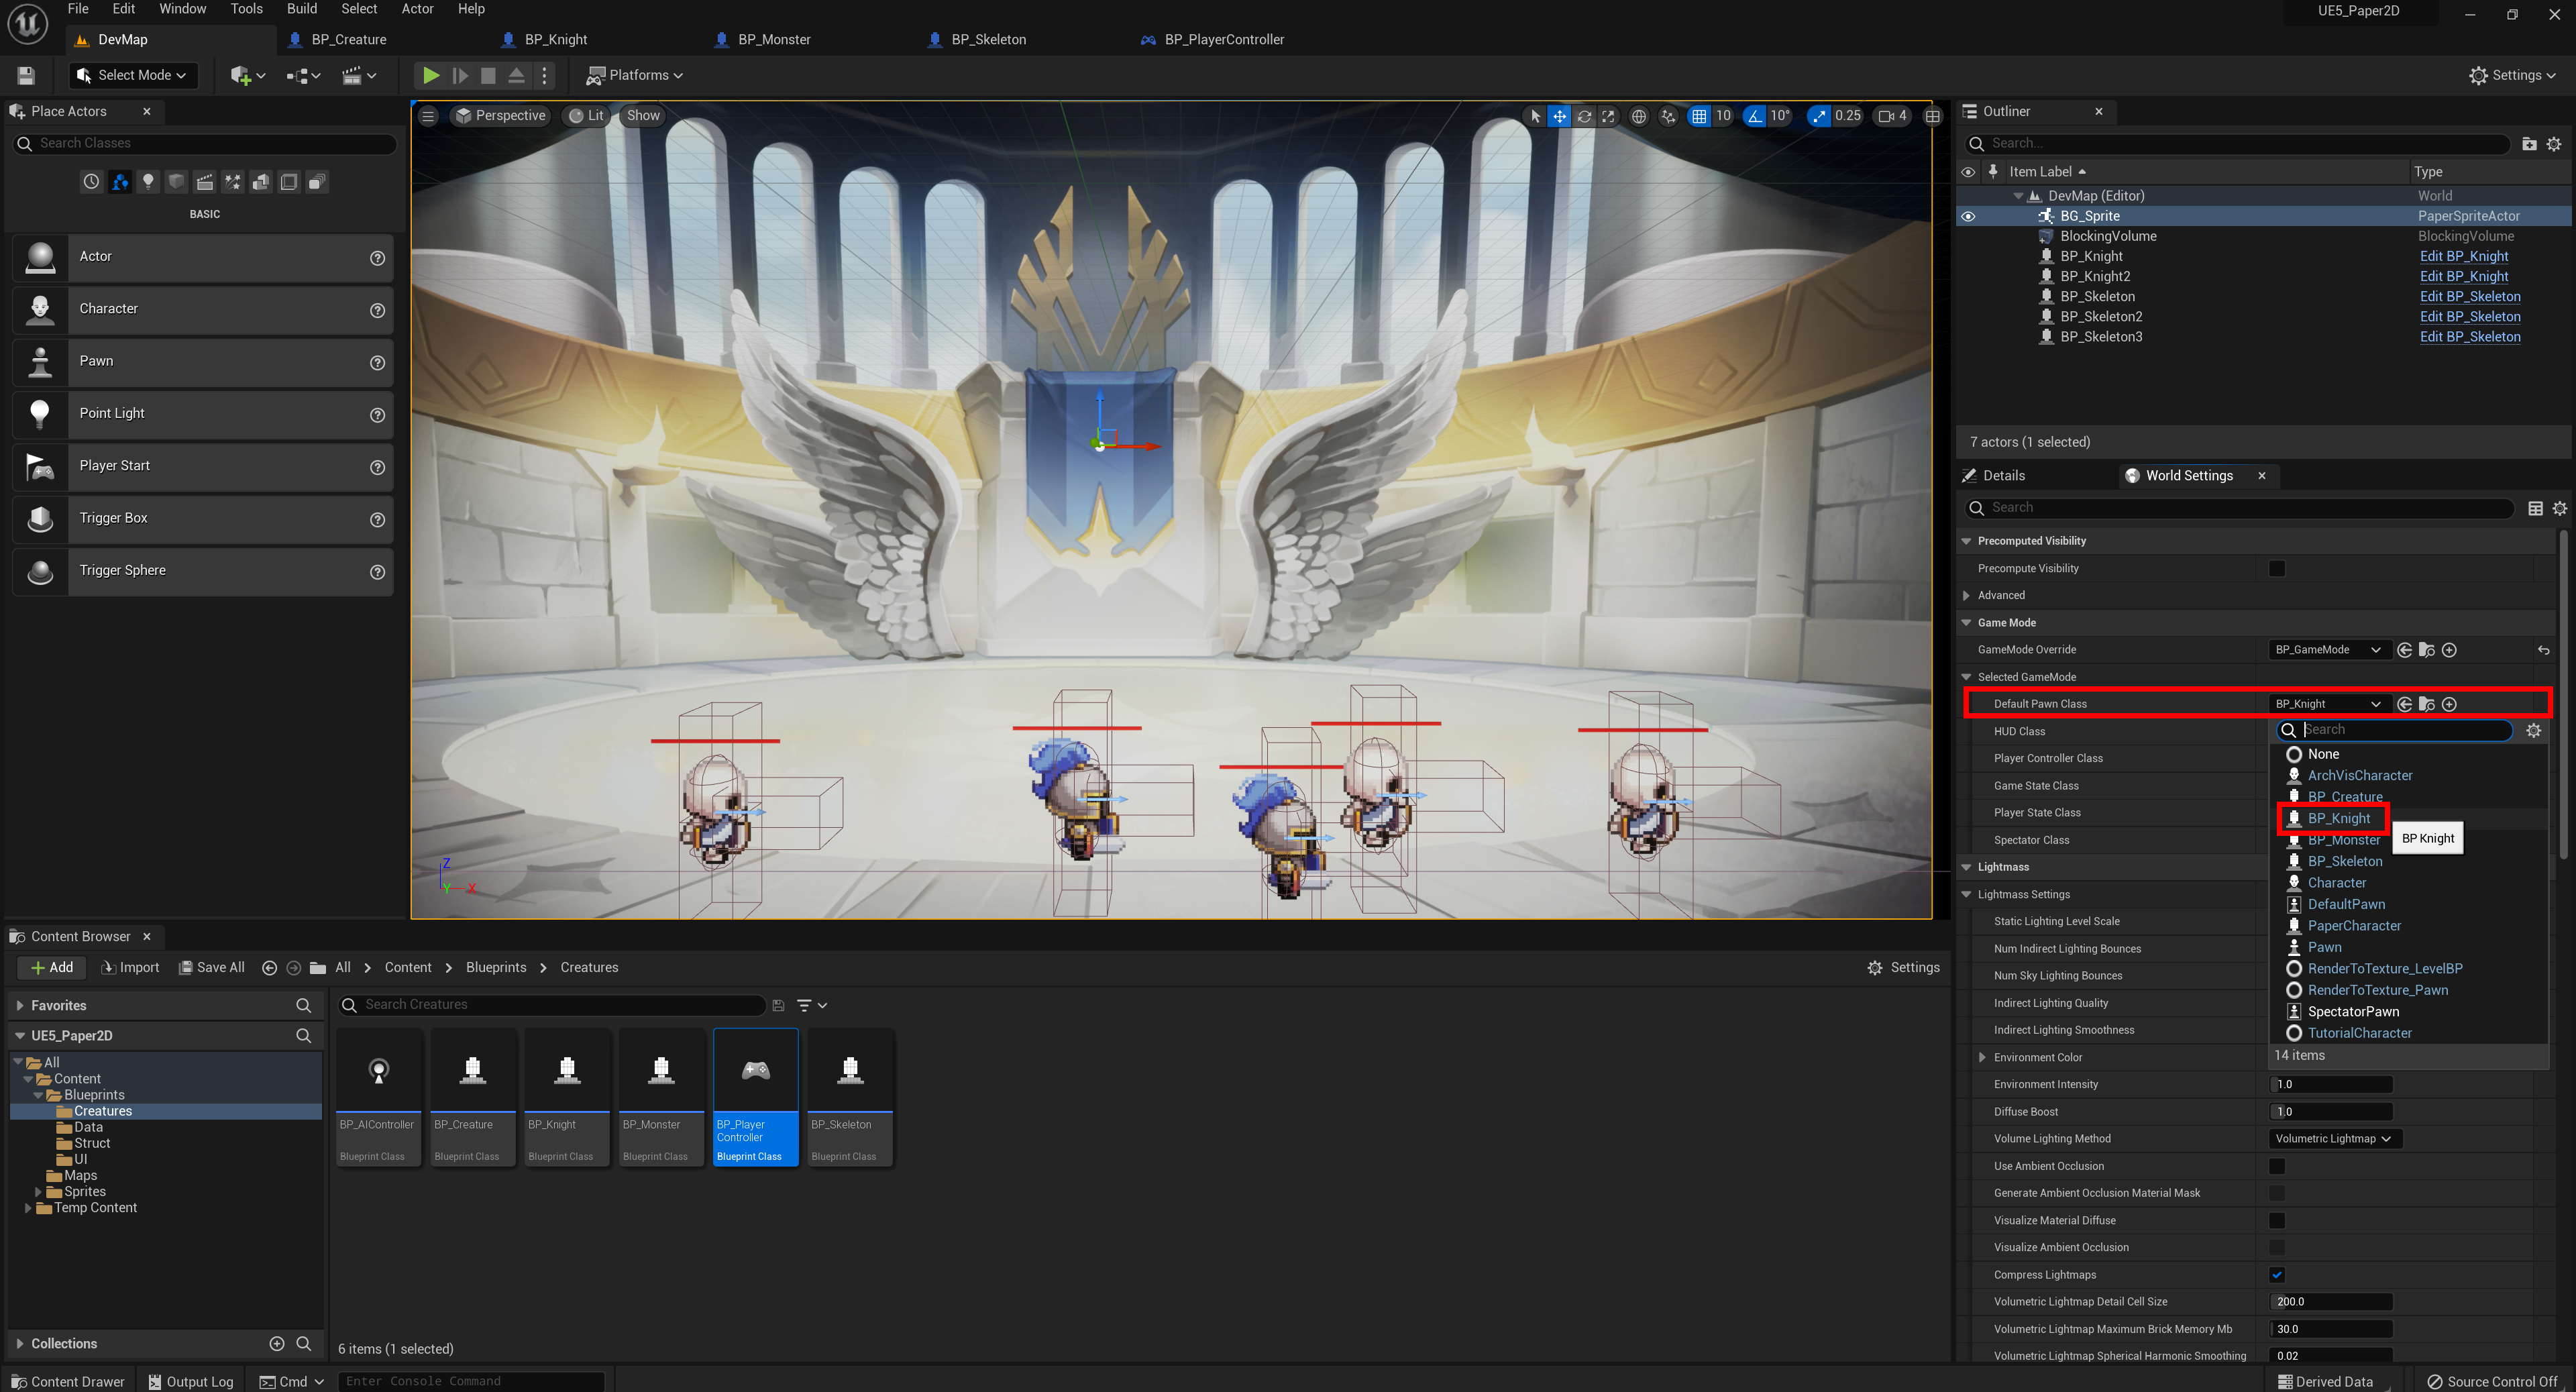Open the Platforms dropdown
The image size is (2576, 1392).
coord(634,75)
